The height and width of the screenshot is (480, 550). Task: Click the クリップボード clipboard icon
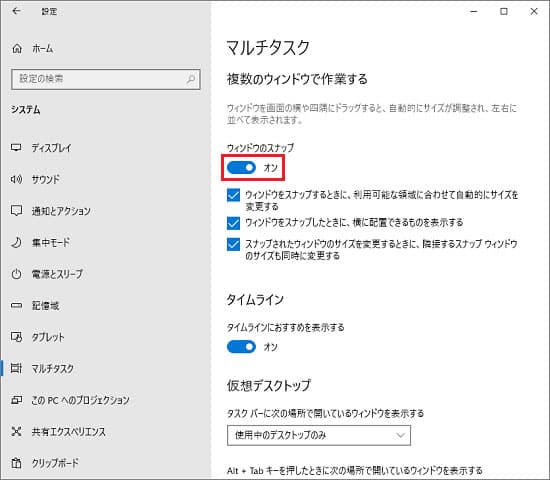coord(16,463)
